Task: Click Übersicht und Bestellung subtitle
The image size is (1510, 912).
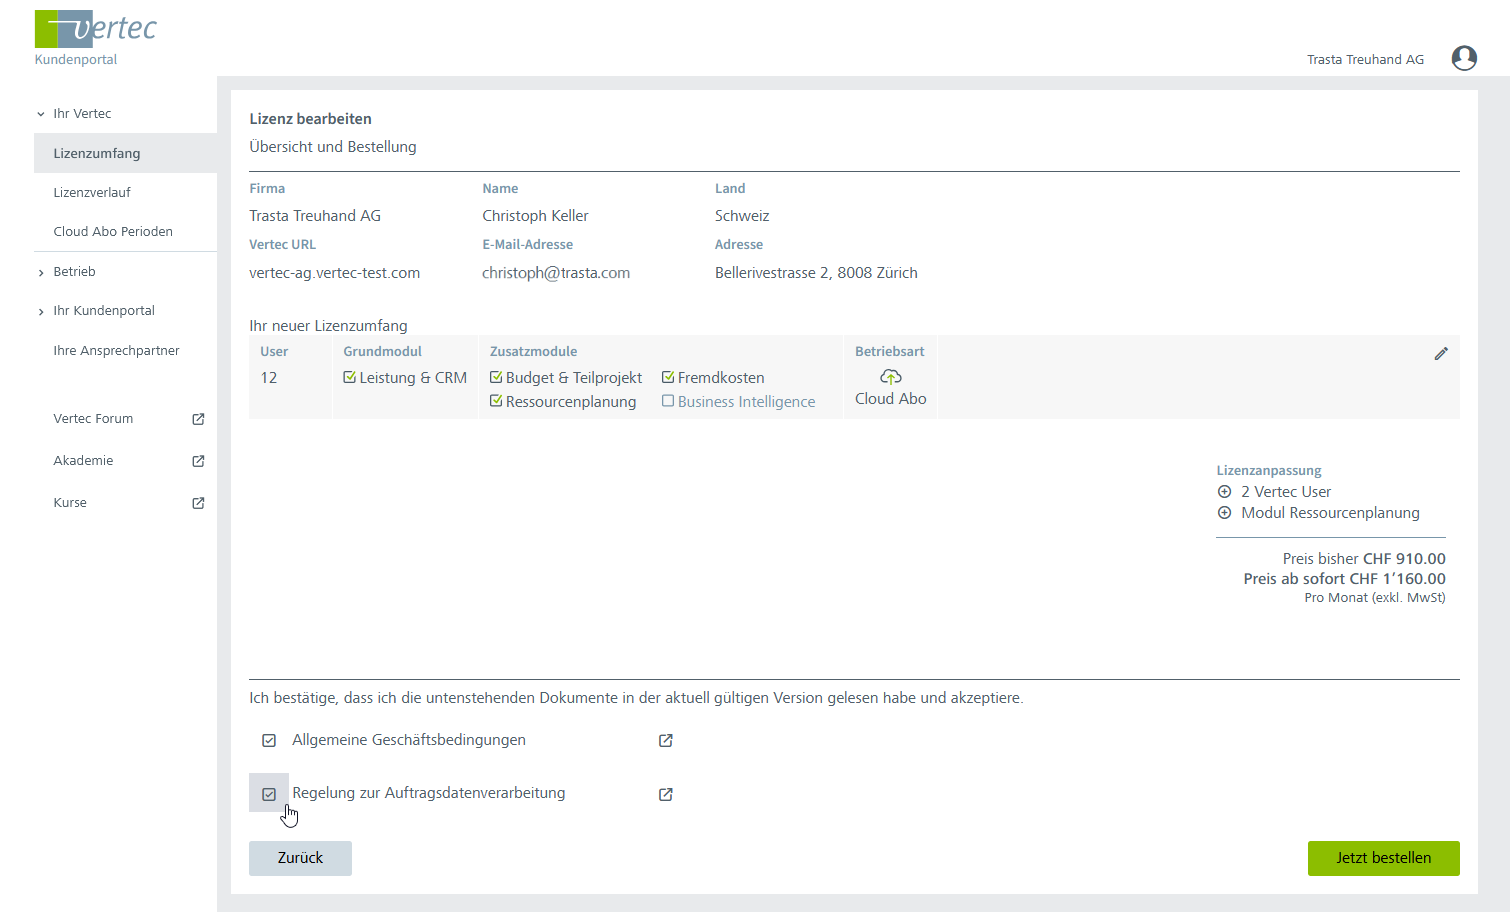Action: (333, 146)
